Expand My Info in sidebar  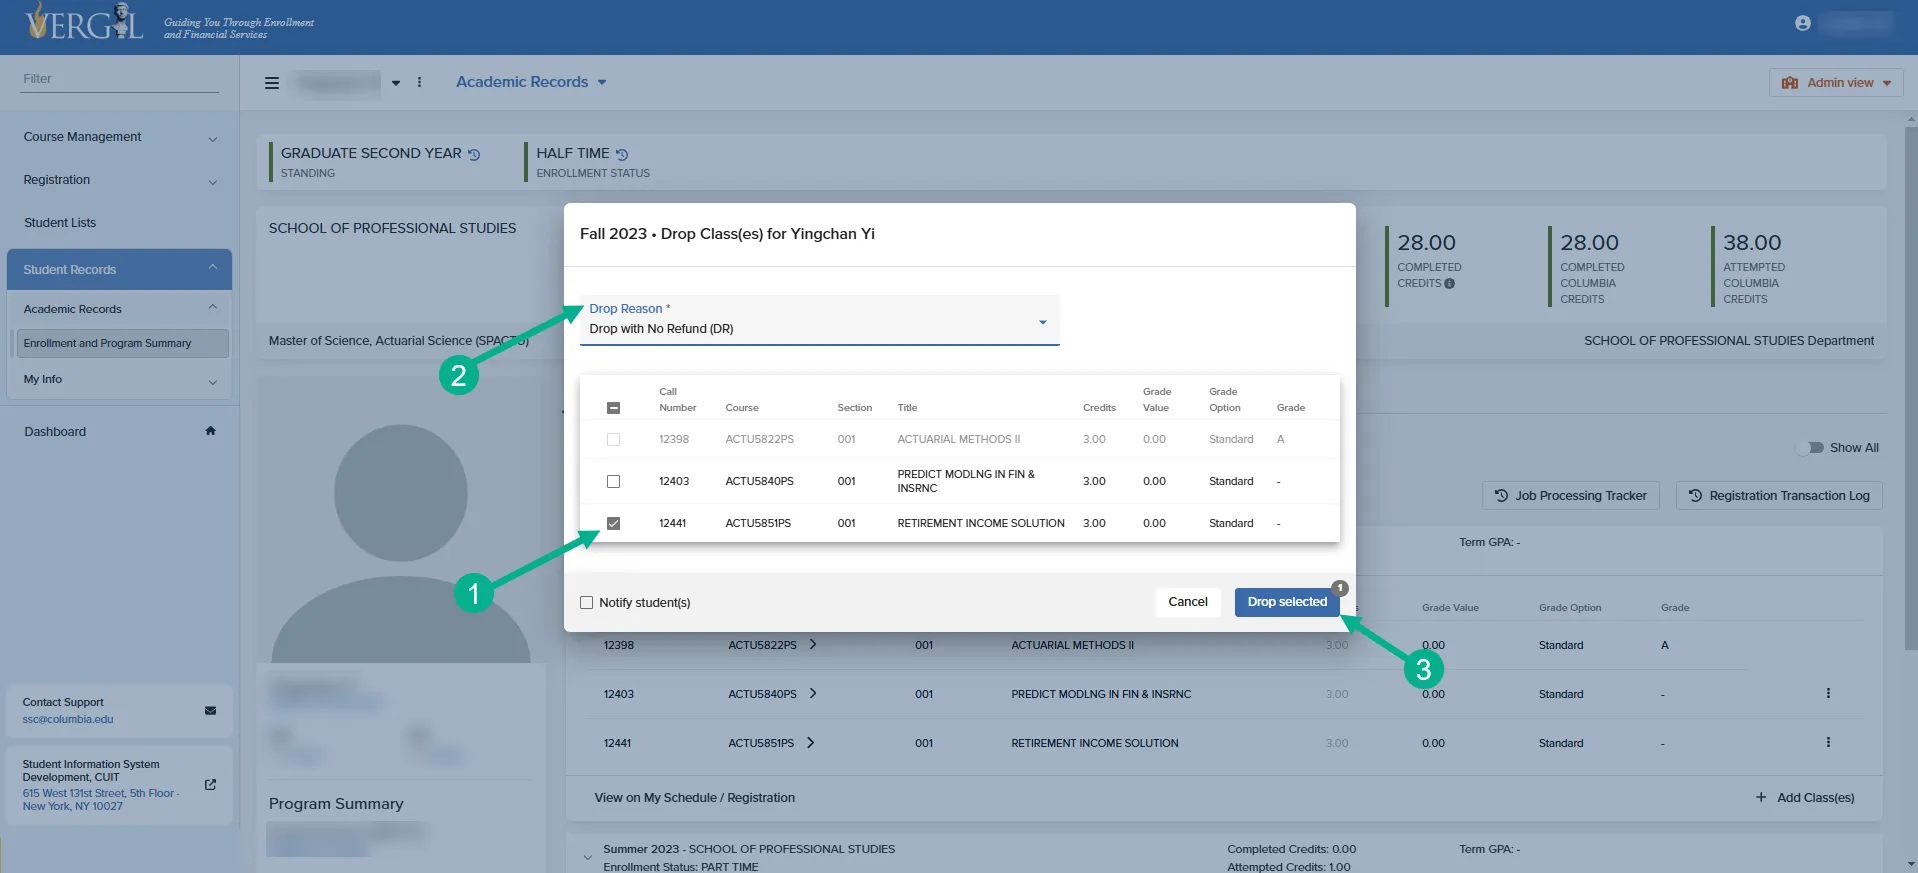pyautogui.click(x=120, y=380)
